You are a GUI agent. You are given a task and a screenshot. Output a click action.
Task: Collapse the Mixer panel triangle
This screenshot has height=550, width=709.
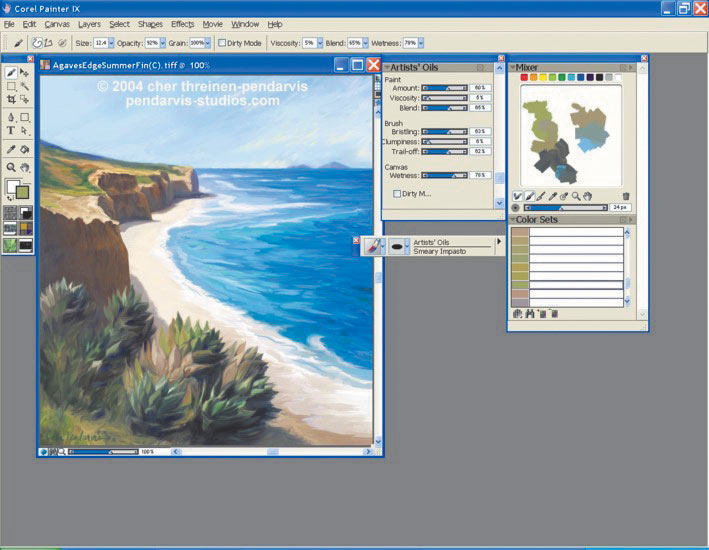pyautogui.click(x=513, y=67)
